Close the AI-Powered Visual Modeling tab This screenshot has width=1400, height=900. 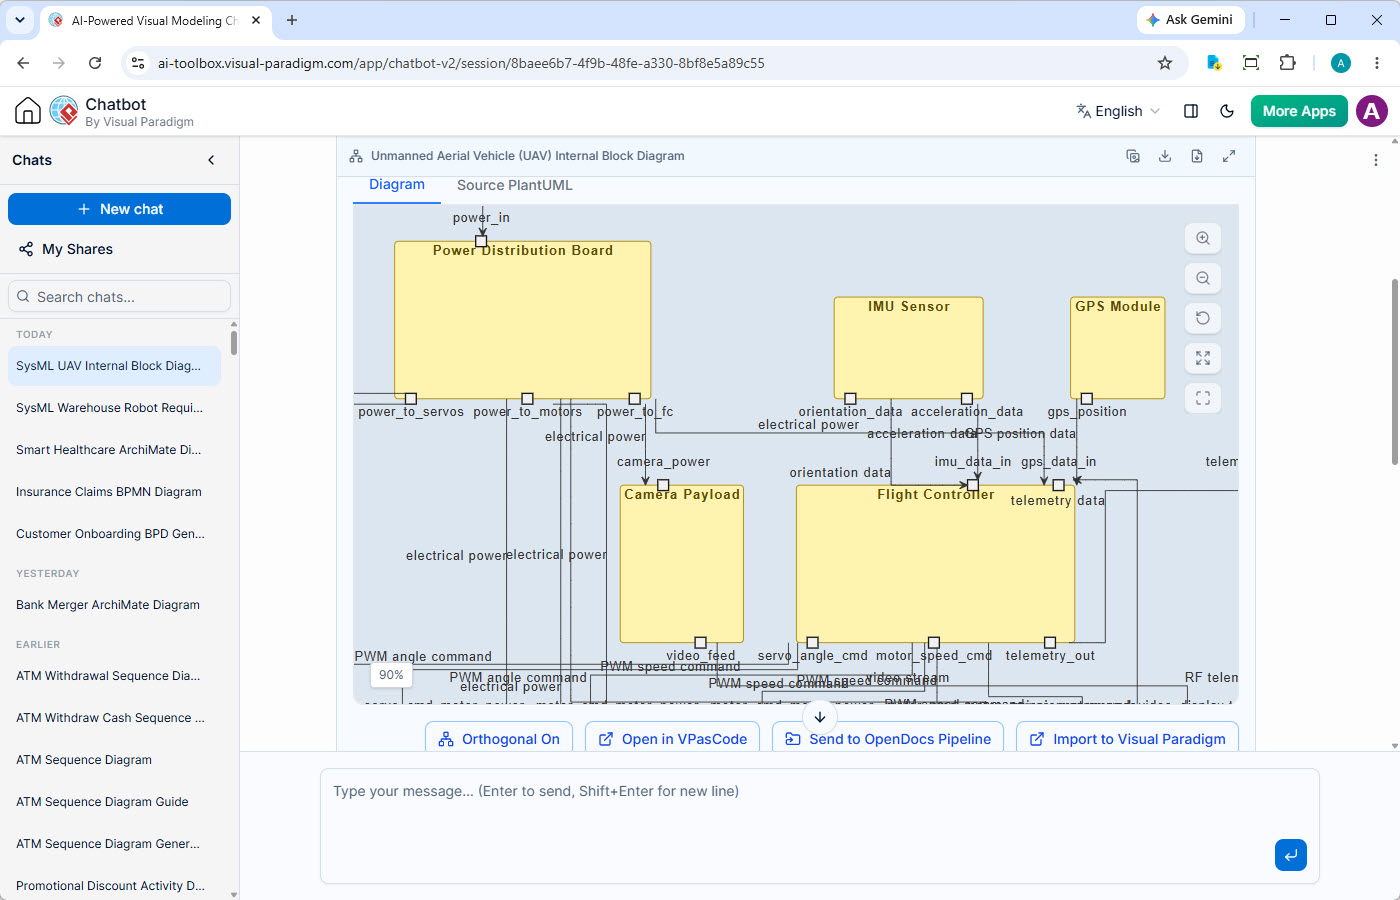pos(256,20)
